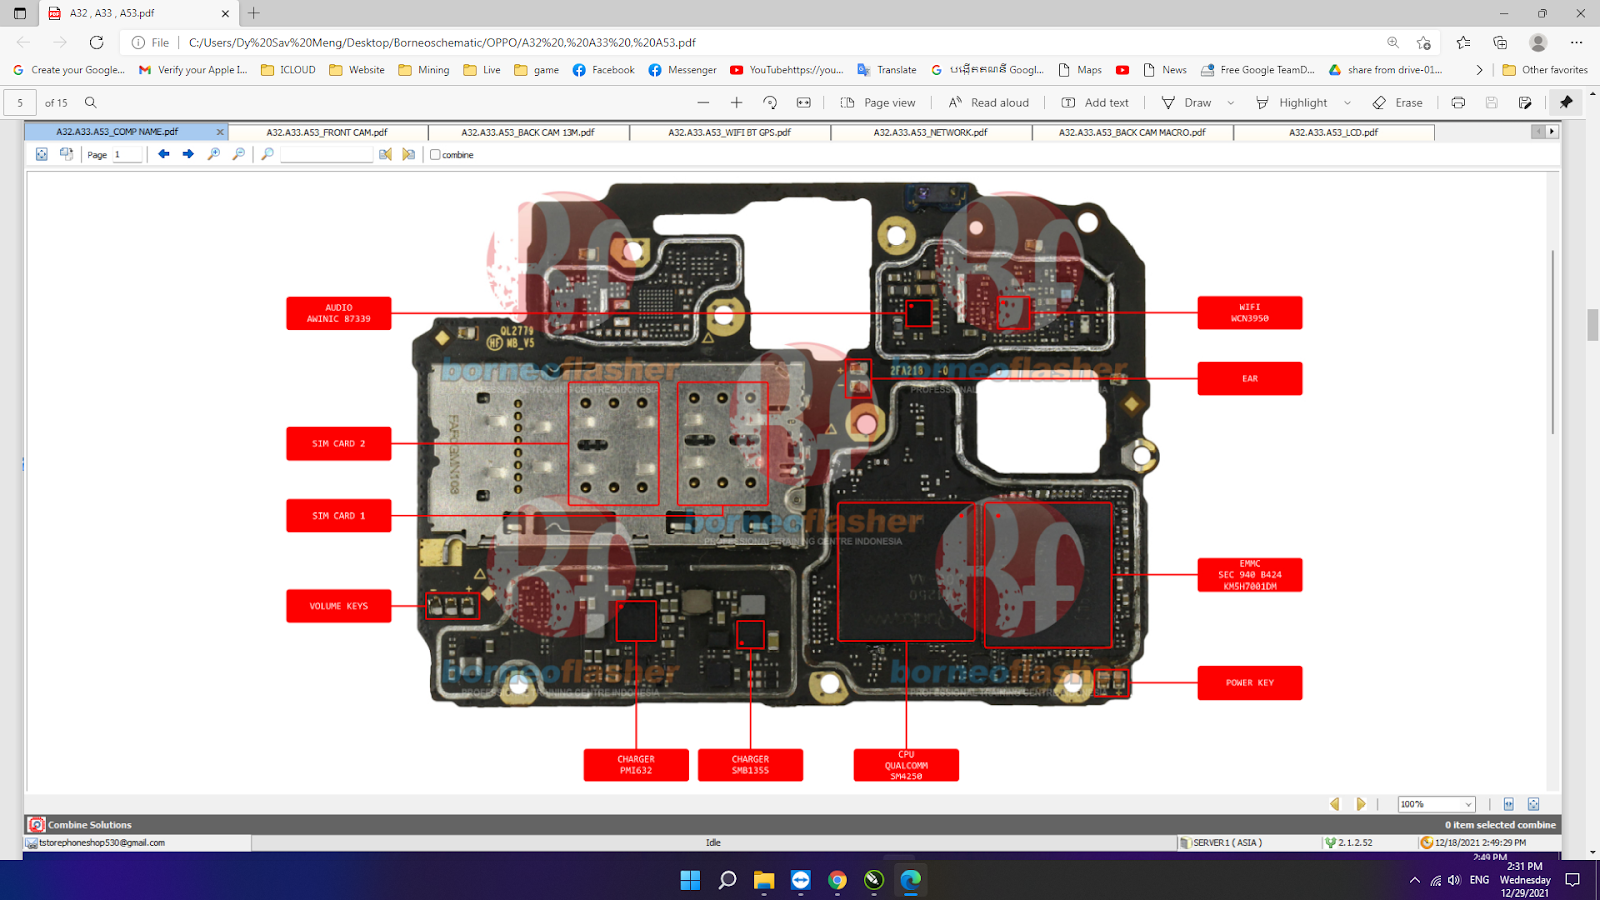This screenshot has height=900, width=1600.
Task: Zoom in the PDF with plus
Action: point(736,102)
